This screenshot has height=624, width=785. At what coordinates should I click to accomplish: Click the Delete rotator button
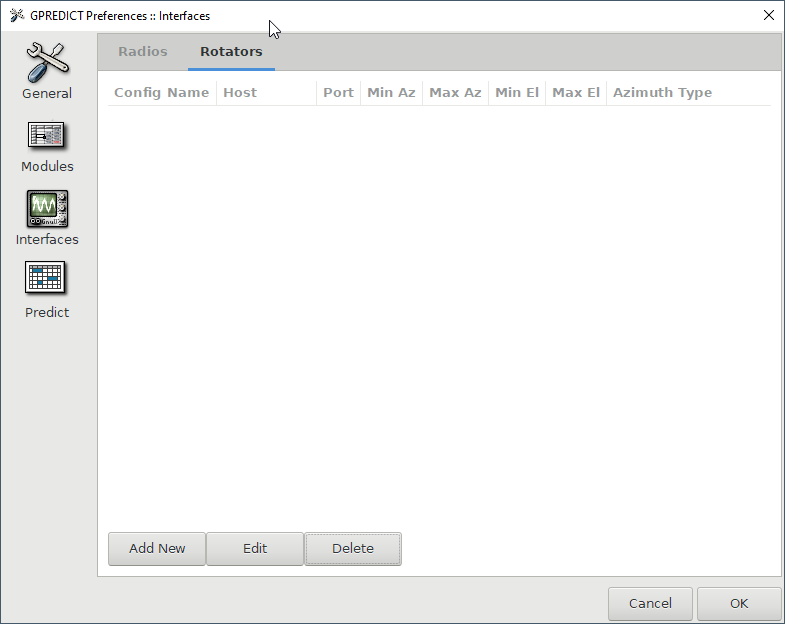[x=353, y=549]
